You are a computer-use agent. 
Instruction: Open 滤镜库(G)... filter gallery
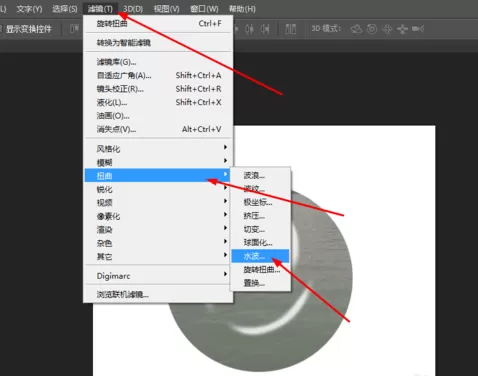[x=158, y=62]
